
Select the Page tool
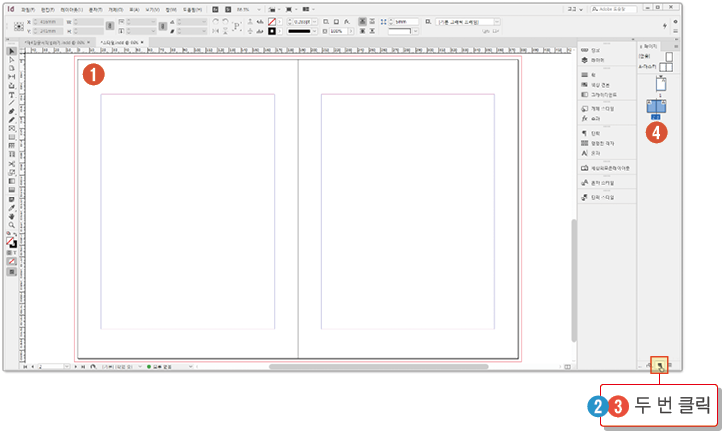pos(12,68)
